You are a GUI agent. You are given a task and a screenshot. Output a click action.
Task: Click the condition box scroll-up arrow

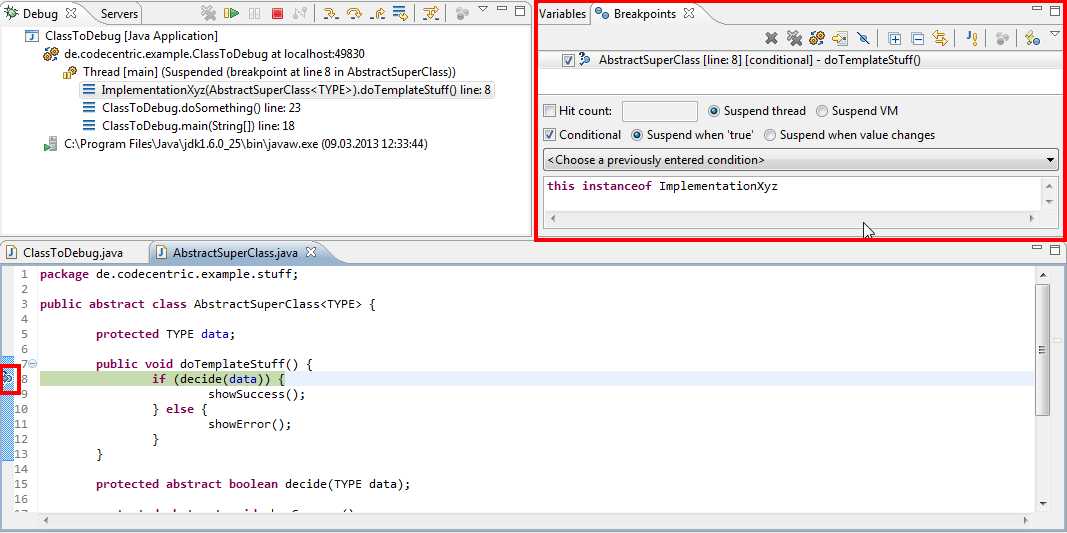point(1049,186)
